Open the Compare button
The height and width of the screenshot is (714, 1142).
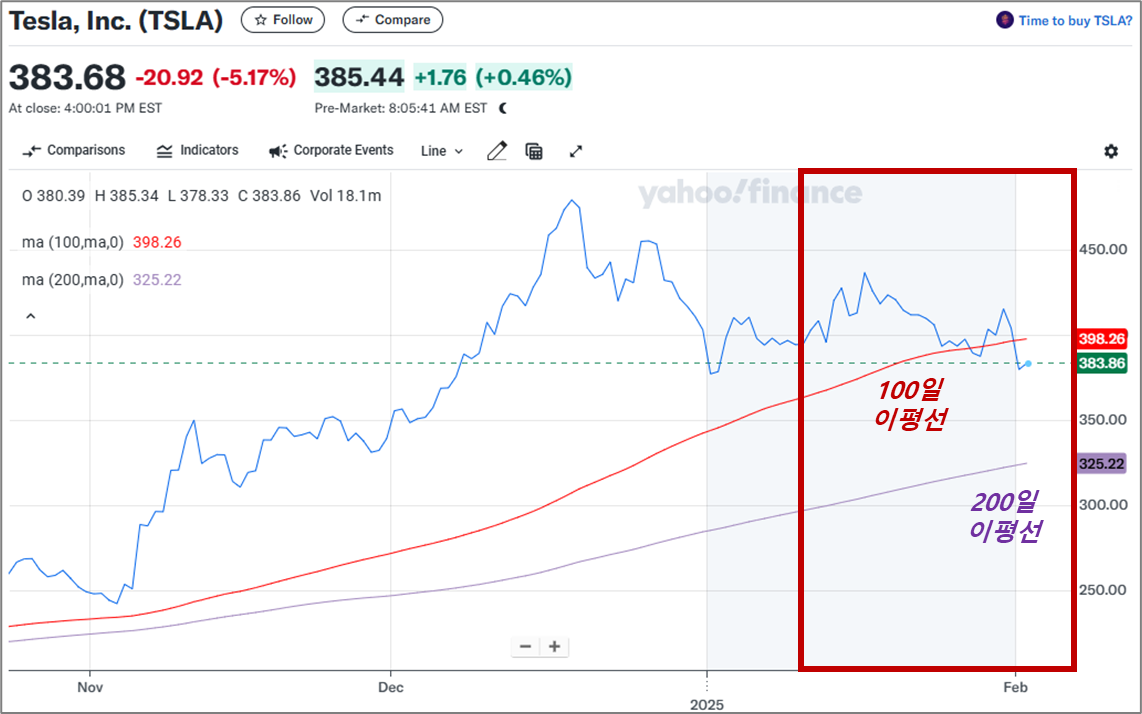coord(393,20)
